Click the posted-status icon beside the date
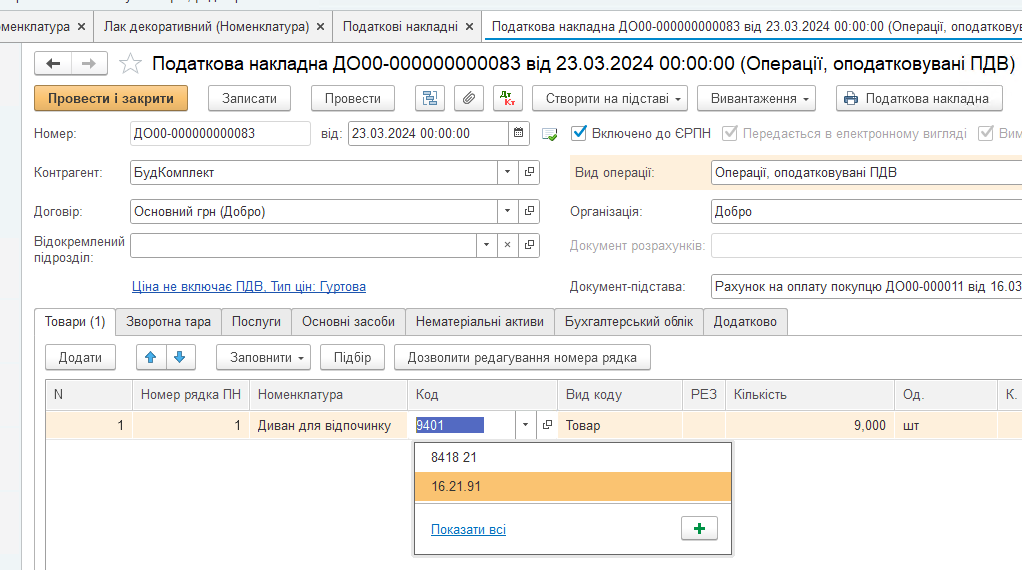Viewport: 1022px width, 570px height. tap(549, 134)
